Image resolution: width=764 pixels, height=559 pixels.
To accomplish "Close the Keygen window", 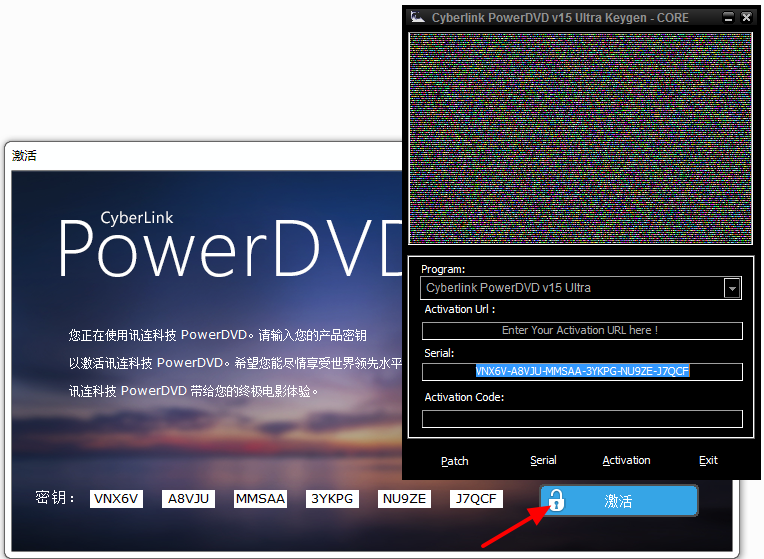I will click(746, 18).
